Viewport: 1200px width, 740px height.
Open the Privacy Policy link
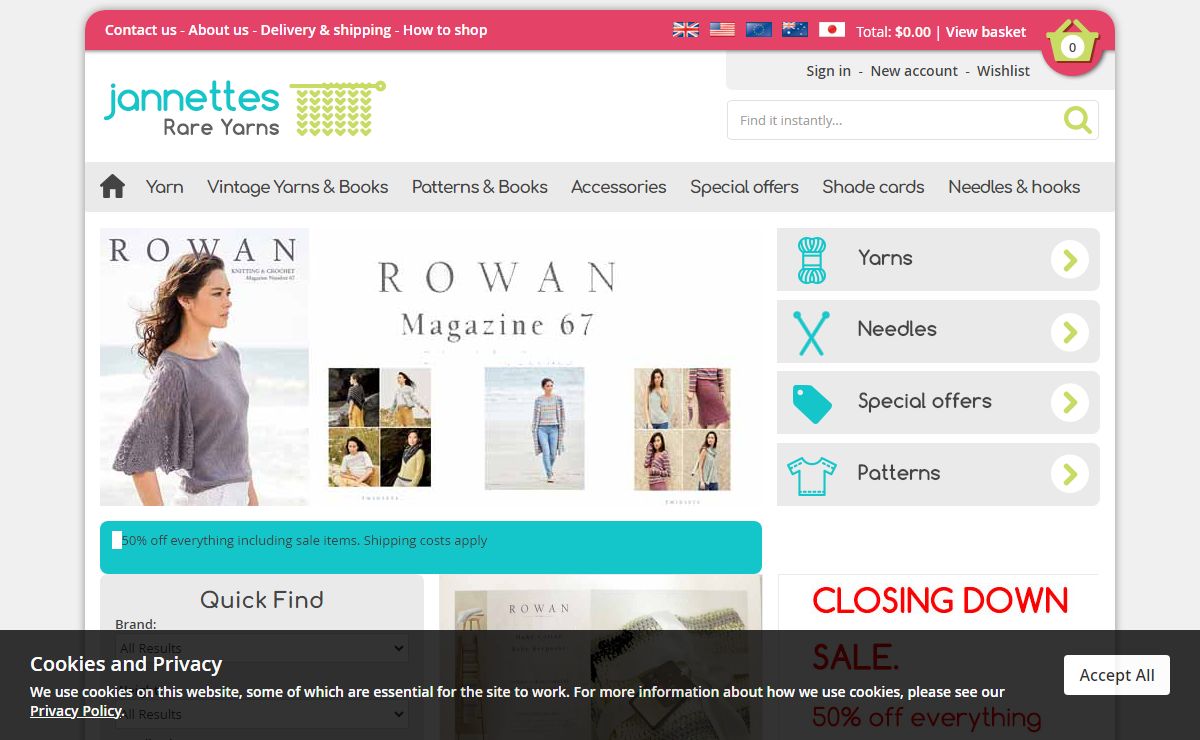click(x=75, y=711)
